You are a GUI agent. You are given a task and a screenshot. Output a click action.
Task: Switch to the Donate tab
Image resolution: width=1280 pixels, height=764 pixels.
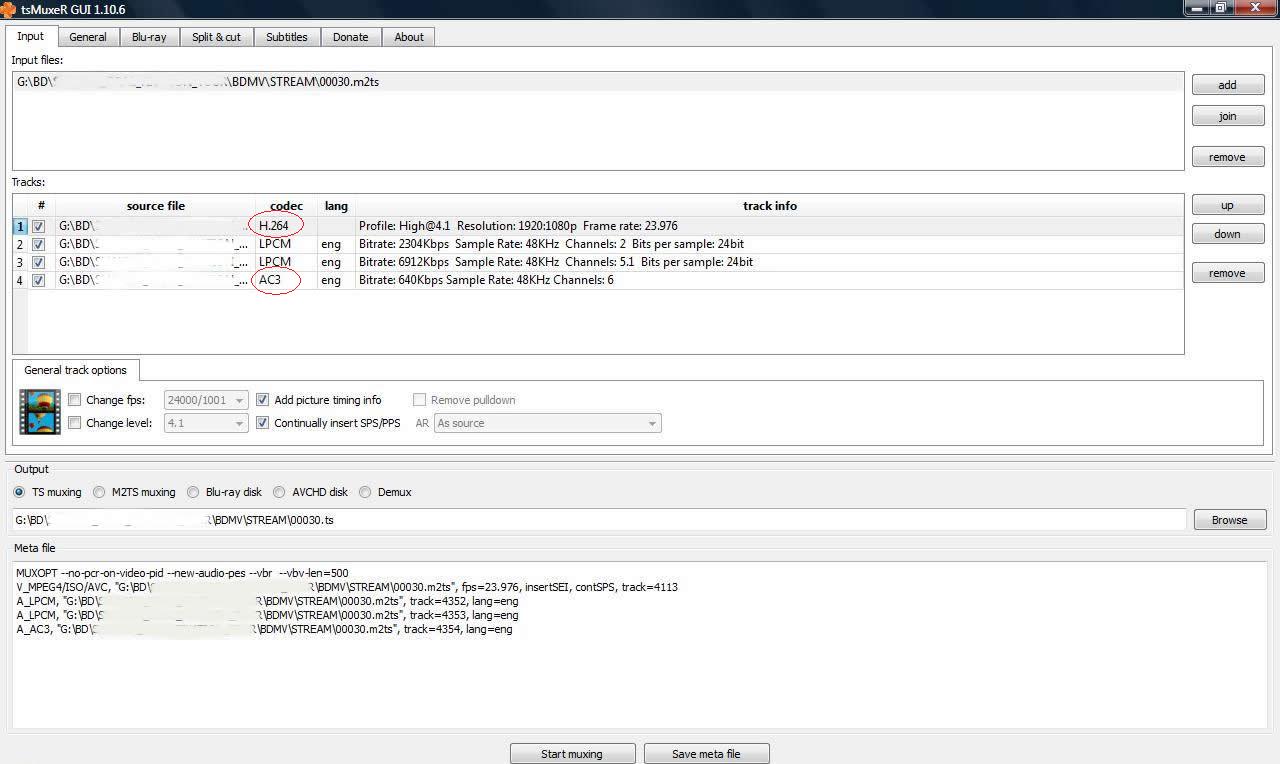pos(350,37)
